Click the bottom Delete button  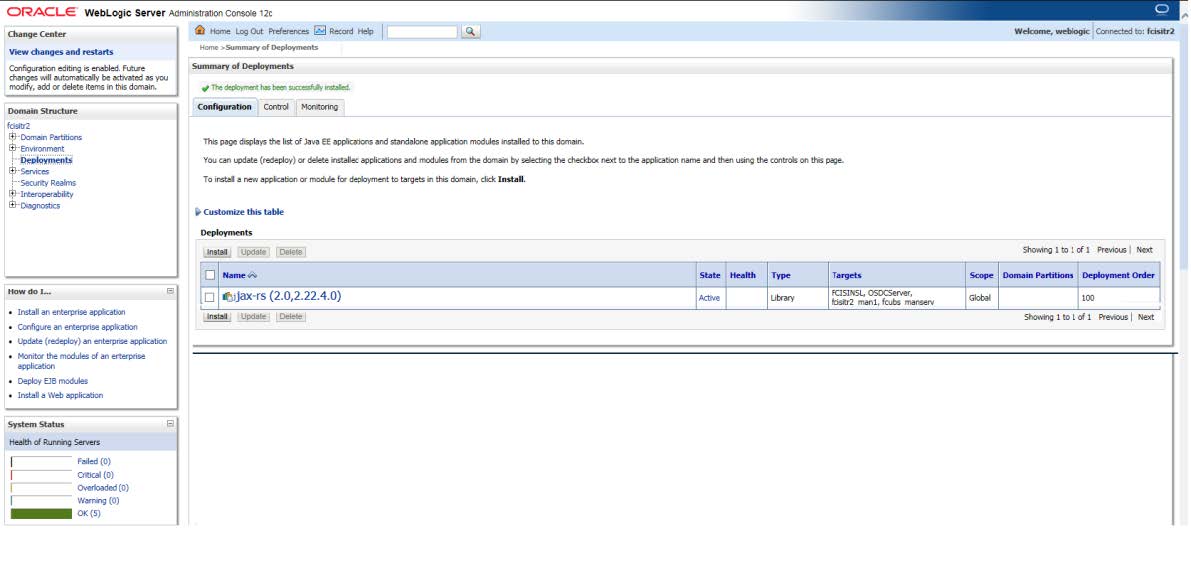coord(290,317)
